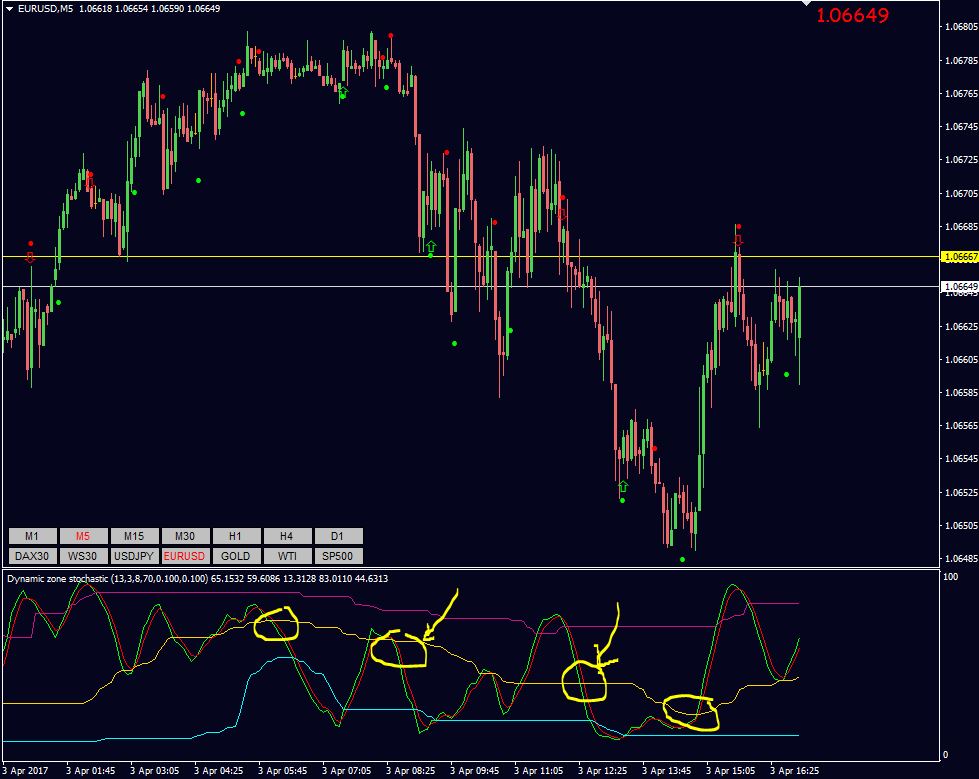The height and width of the screenshot is (779, 979).
Task: Select red sell arrow on the 1.06667 line at far left
Action: 30,257
